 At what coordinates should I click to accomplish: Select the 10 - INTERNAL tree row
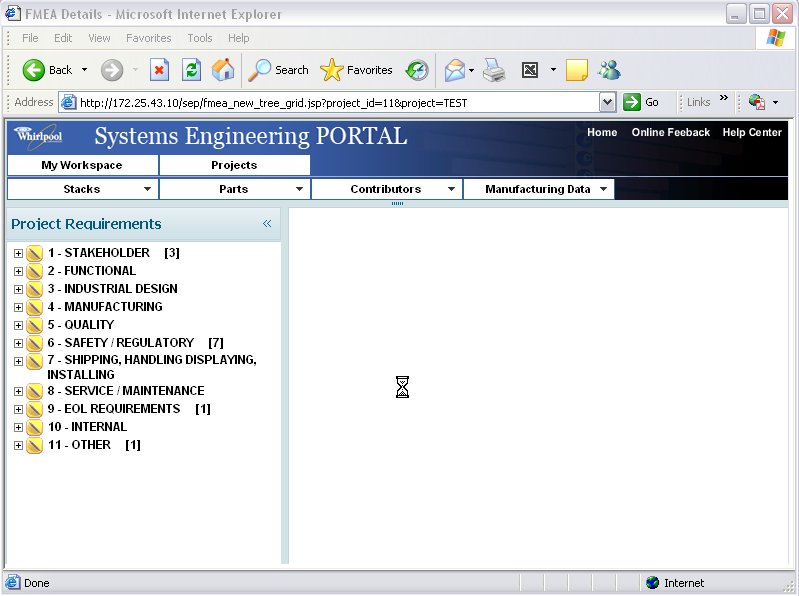[87, 427]
